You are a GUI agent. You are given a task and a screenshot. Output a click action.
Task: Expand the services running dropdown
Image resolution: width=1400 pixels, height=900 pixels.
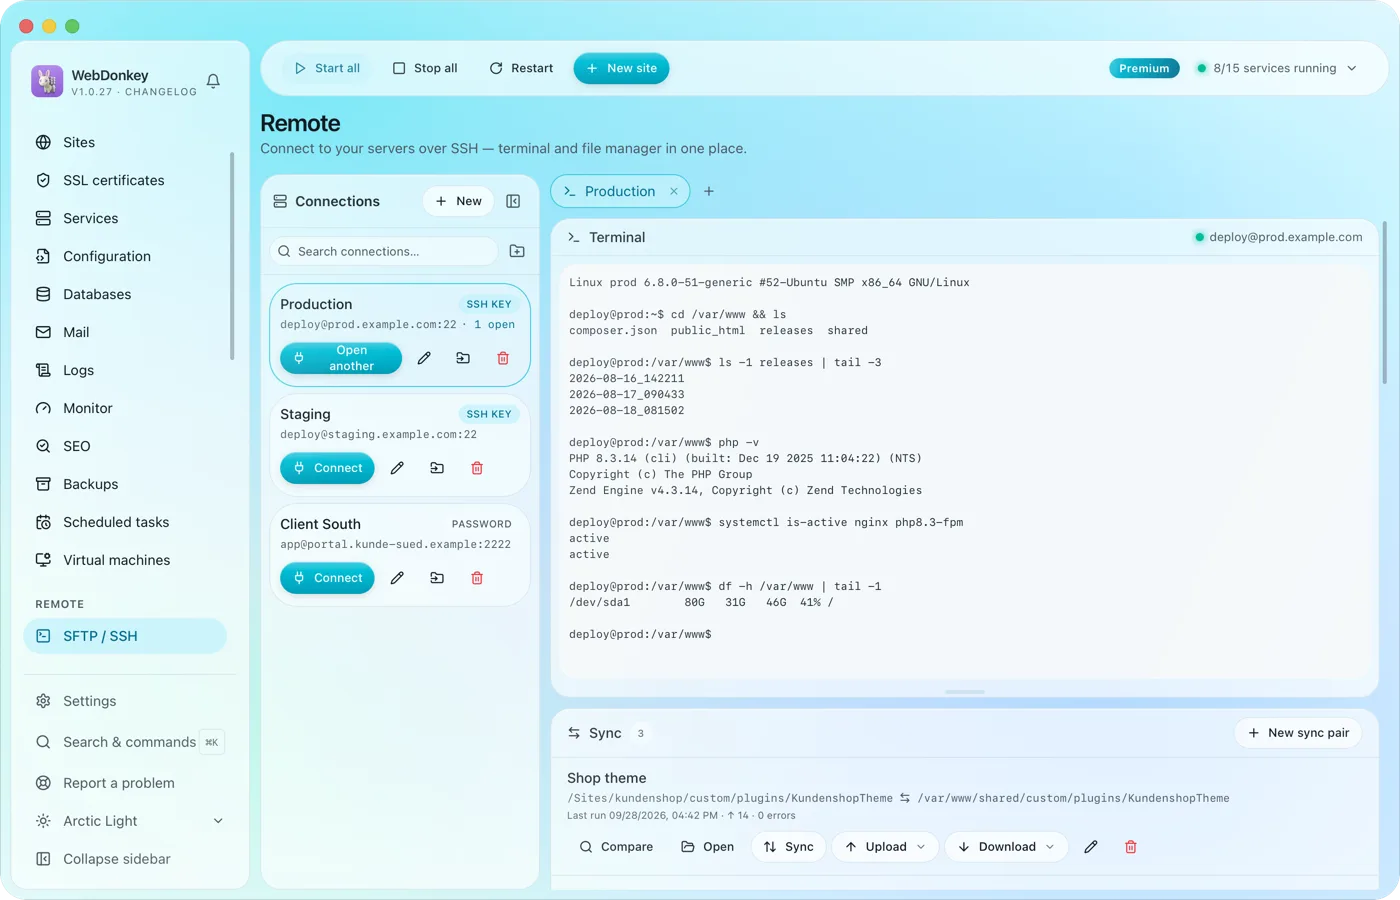point(1352,68)
